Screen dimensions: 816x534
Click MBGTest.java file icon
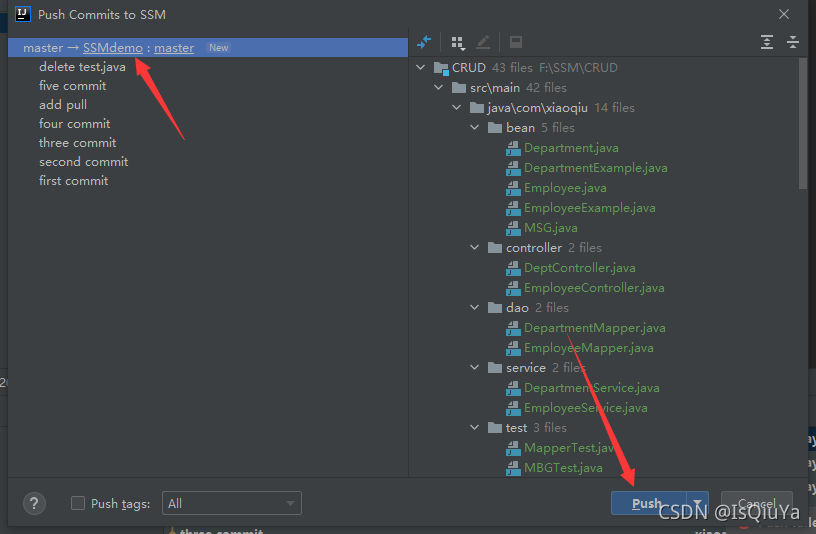pos(513,468)
